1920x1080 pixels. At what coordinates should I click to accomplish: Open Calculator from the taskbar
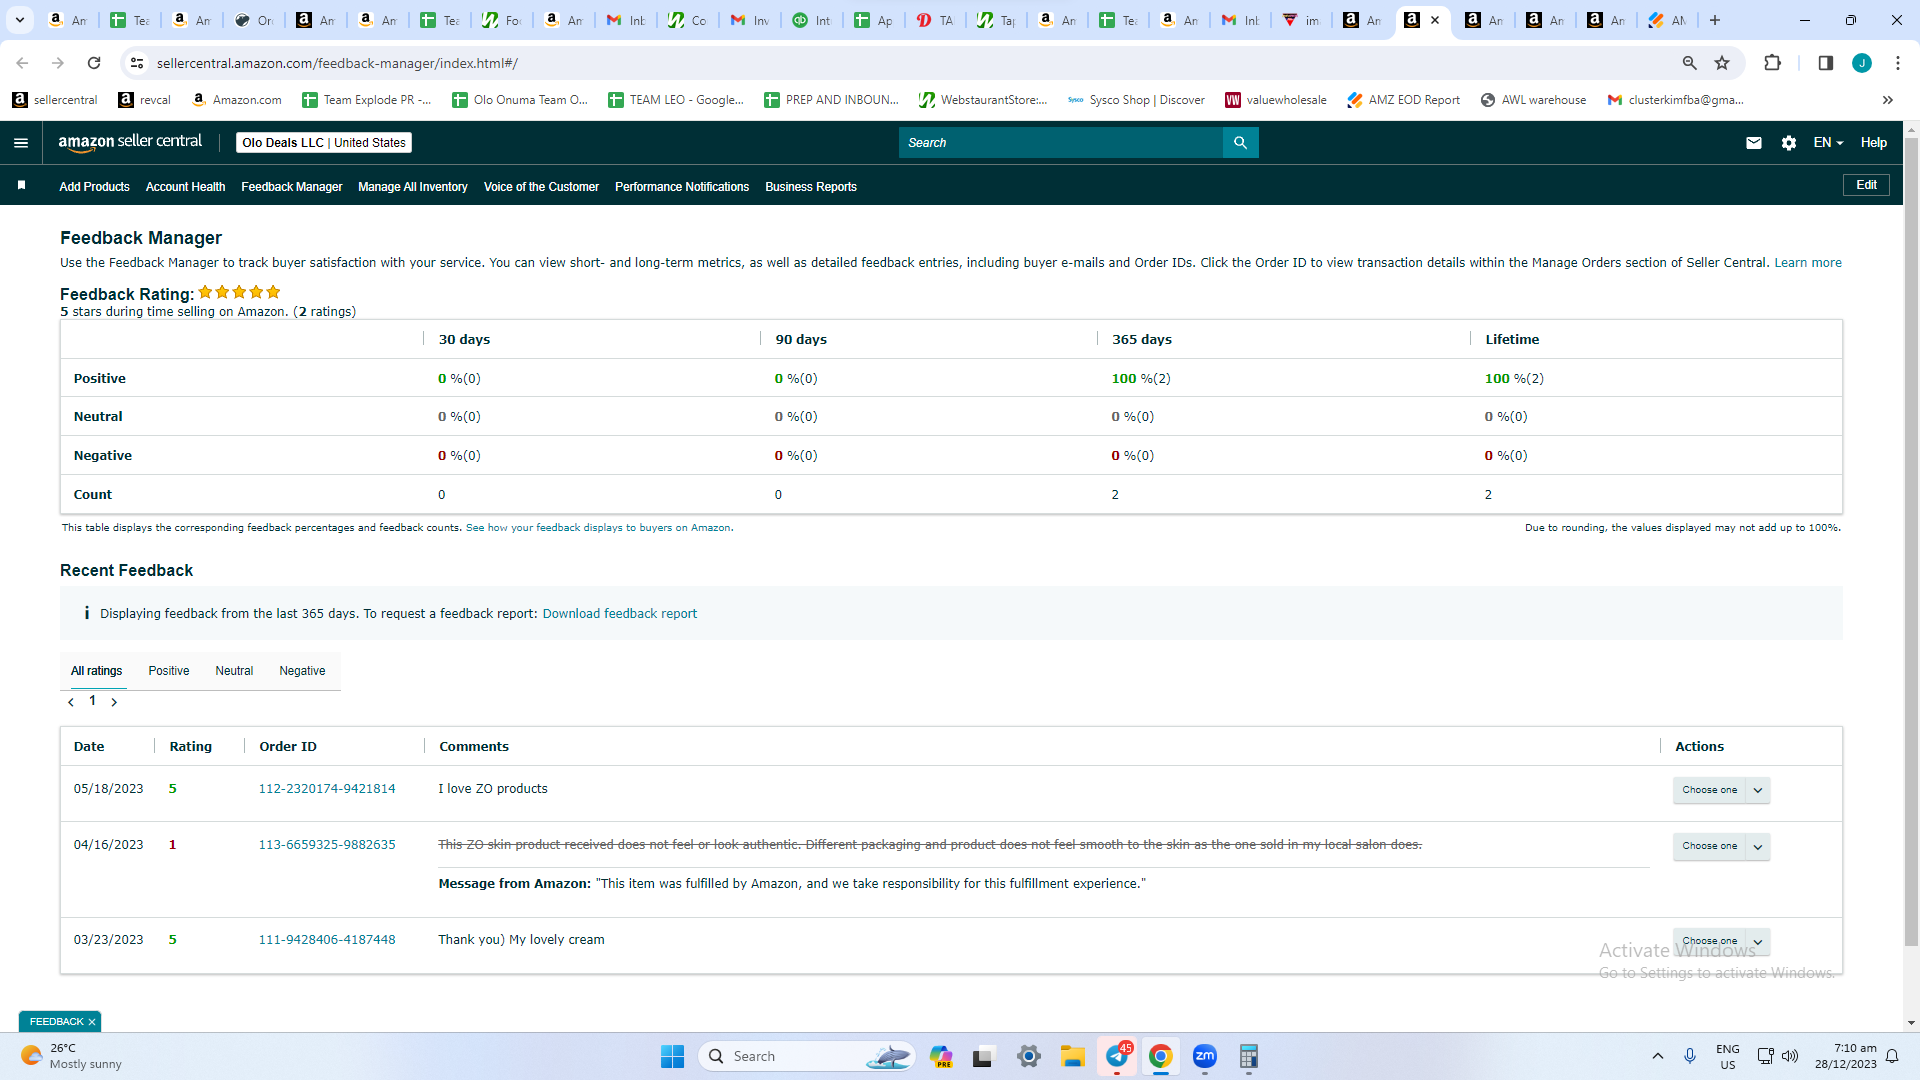pyautogui.click(x=1248, y=1056)
